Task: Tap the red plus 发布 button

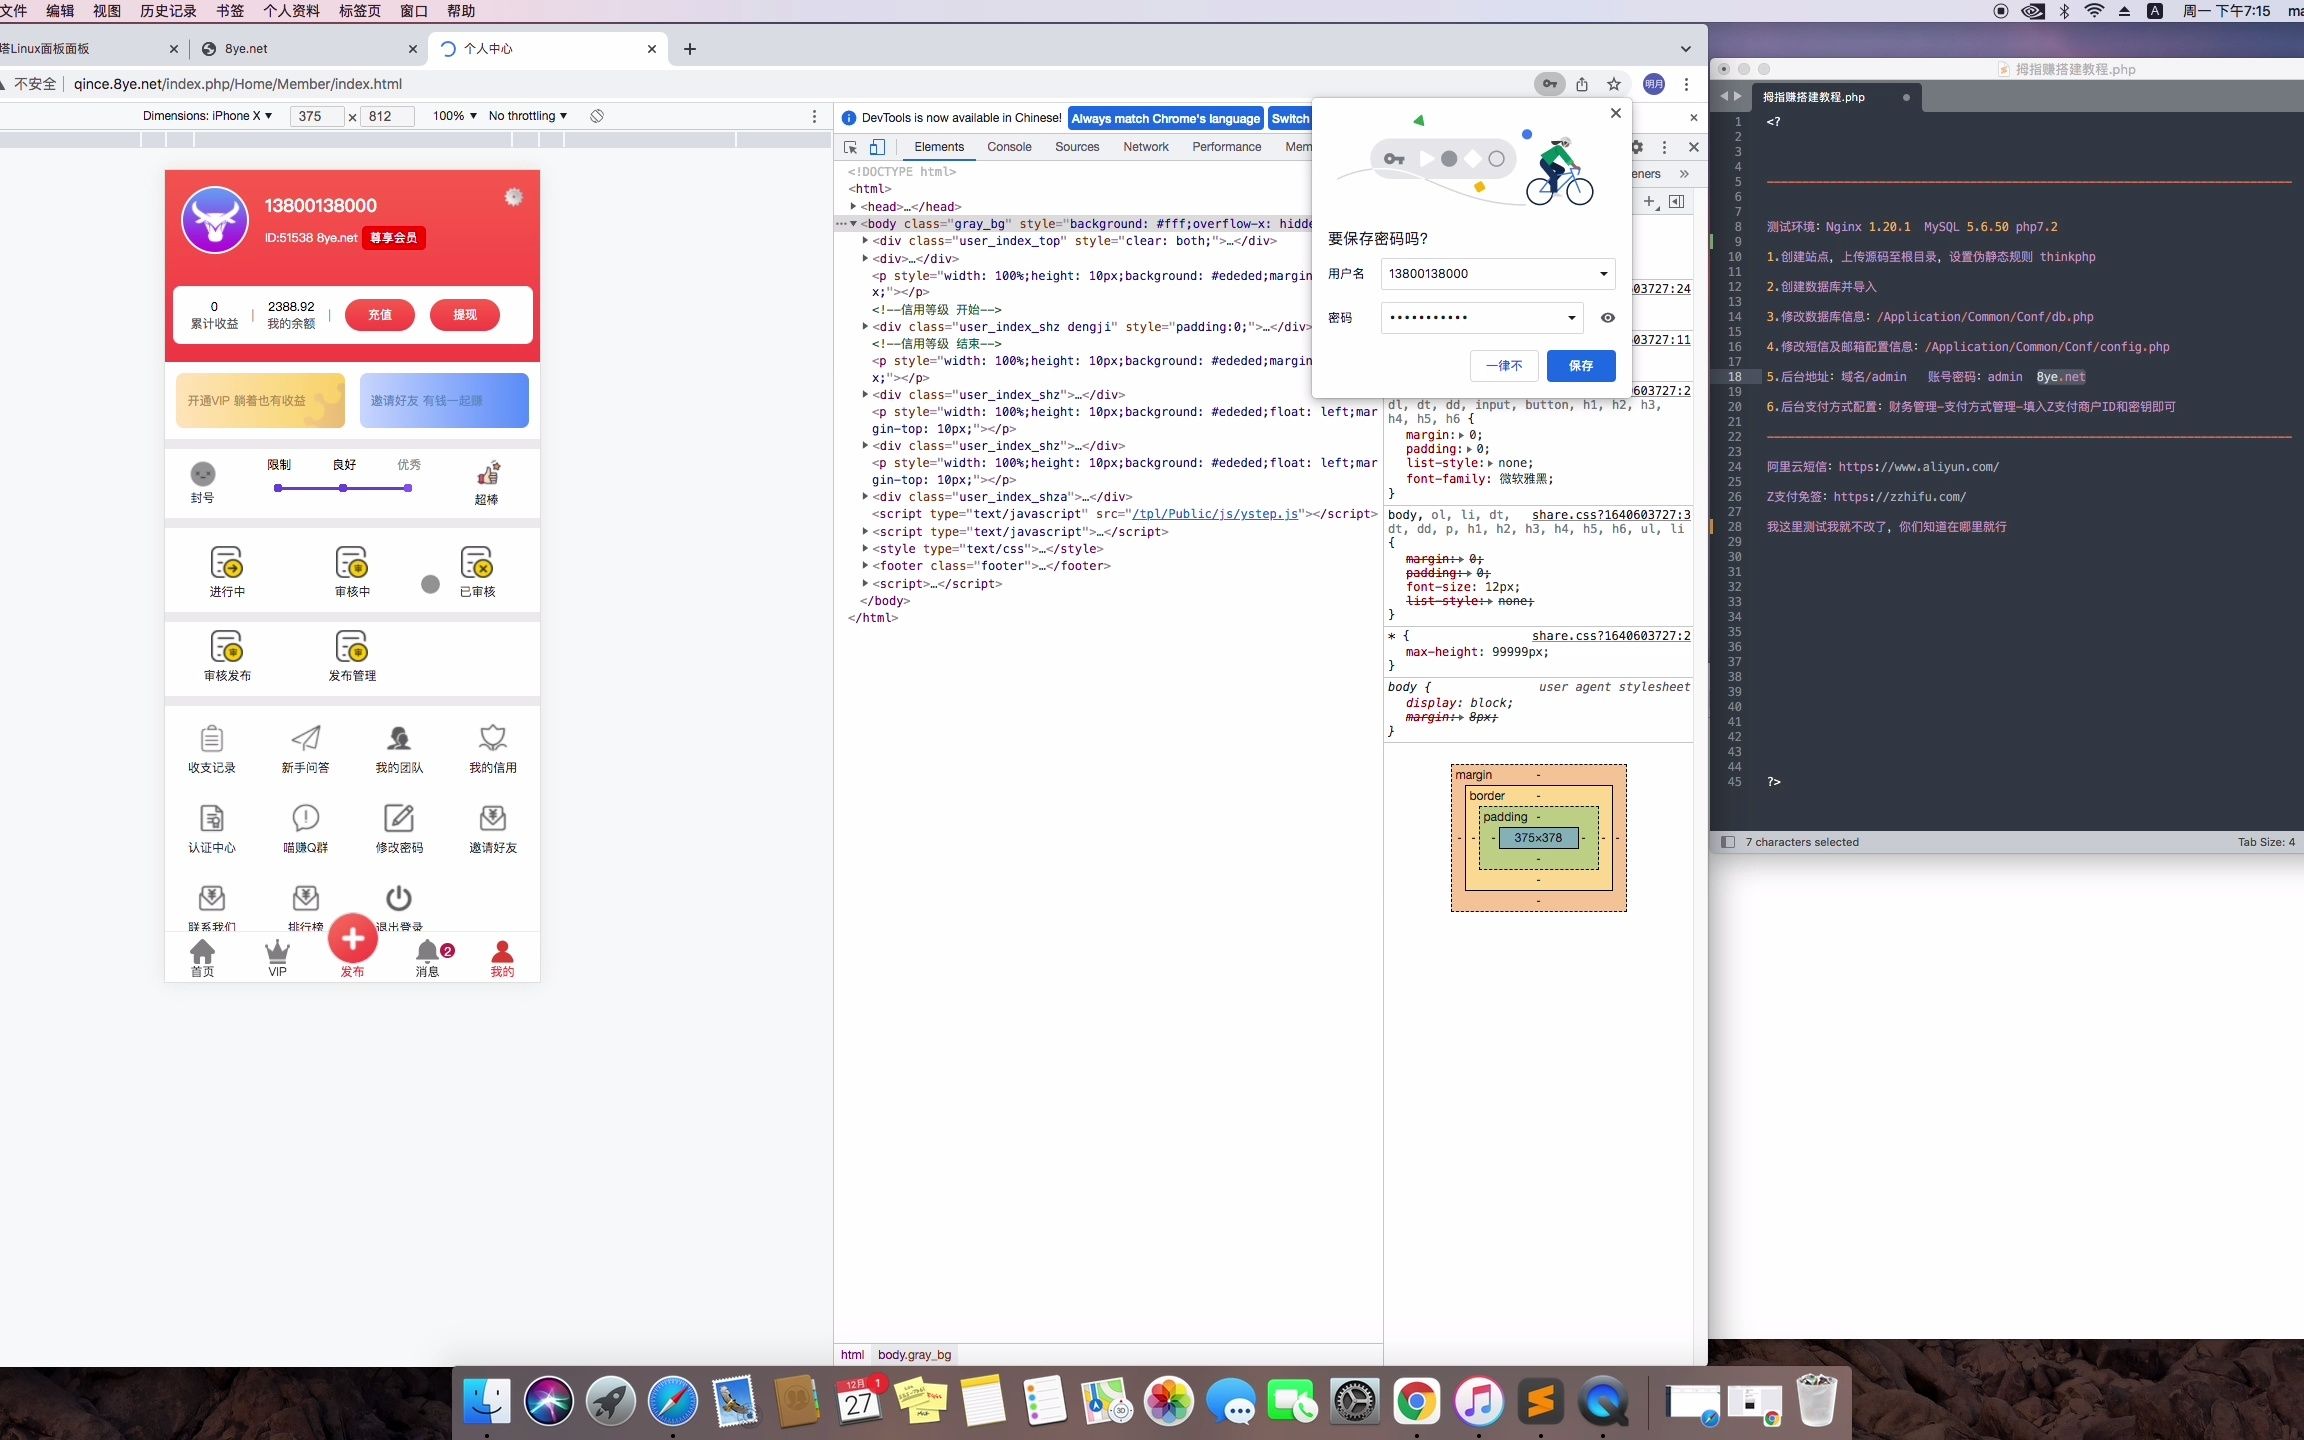Action: 352,938
